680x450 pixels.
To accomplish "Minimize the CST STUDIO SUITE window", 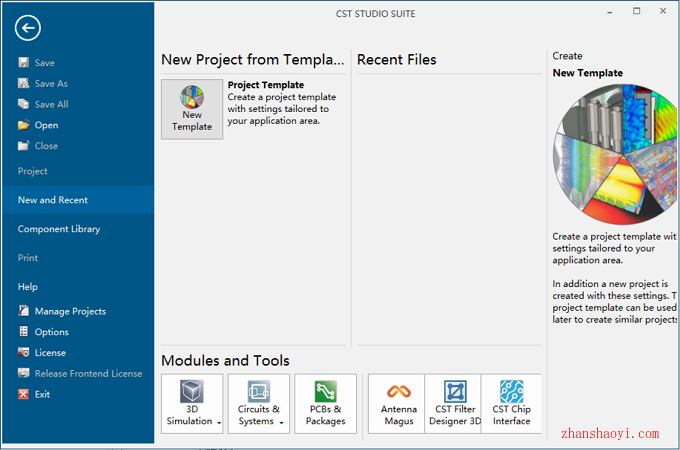I will pos(610,12).
